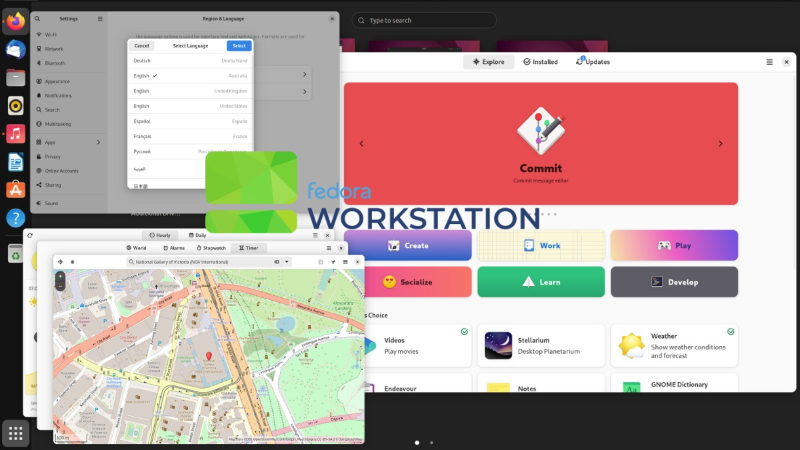
Task: Show the next featured app banner
Action: [x=720, y=144]
